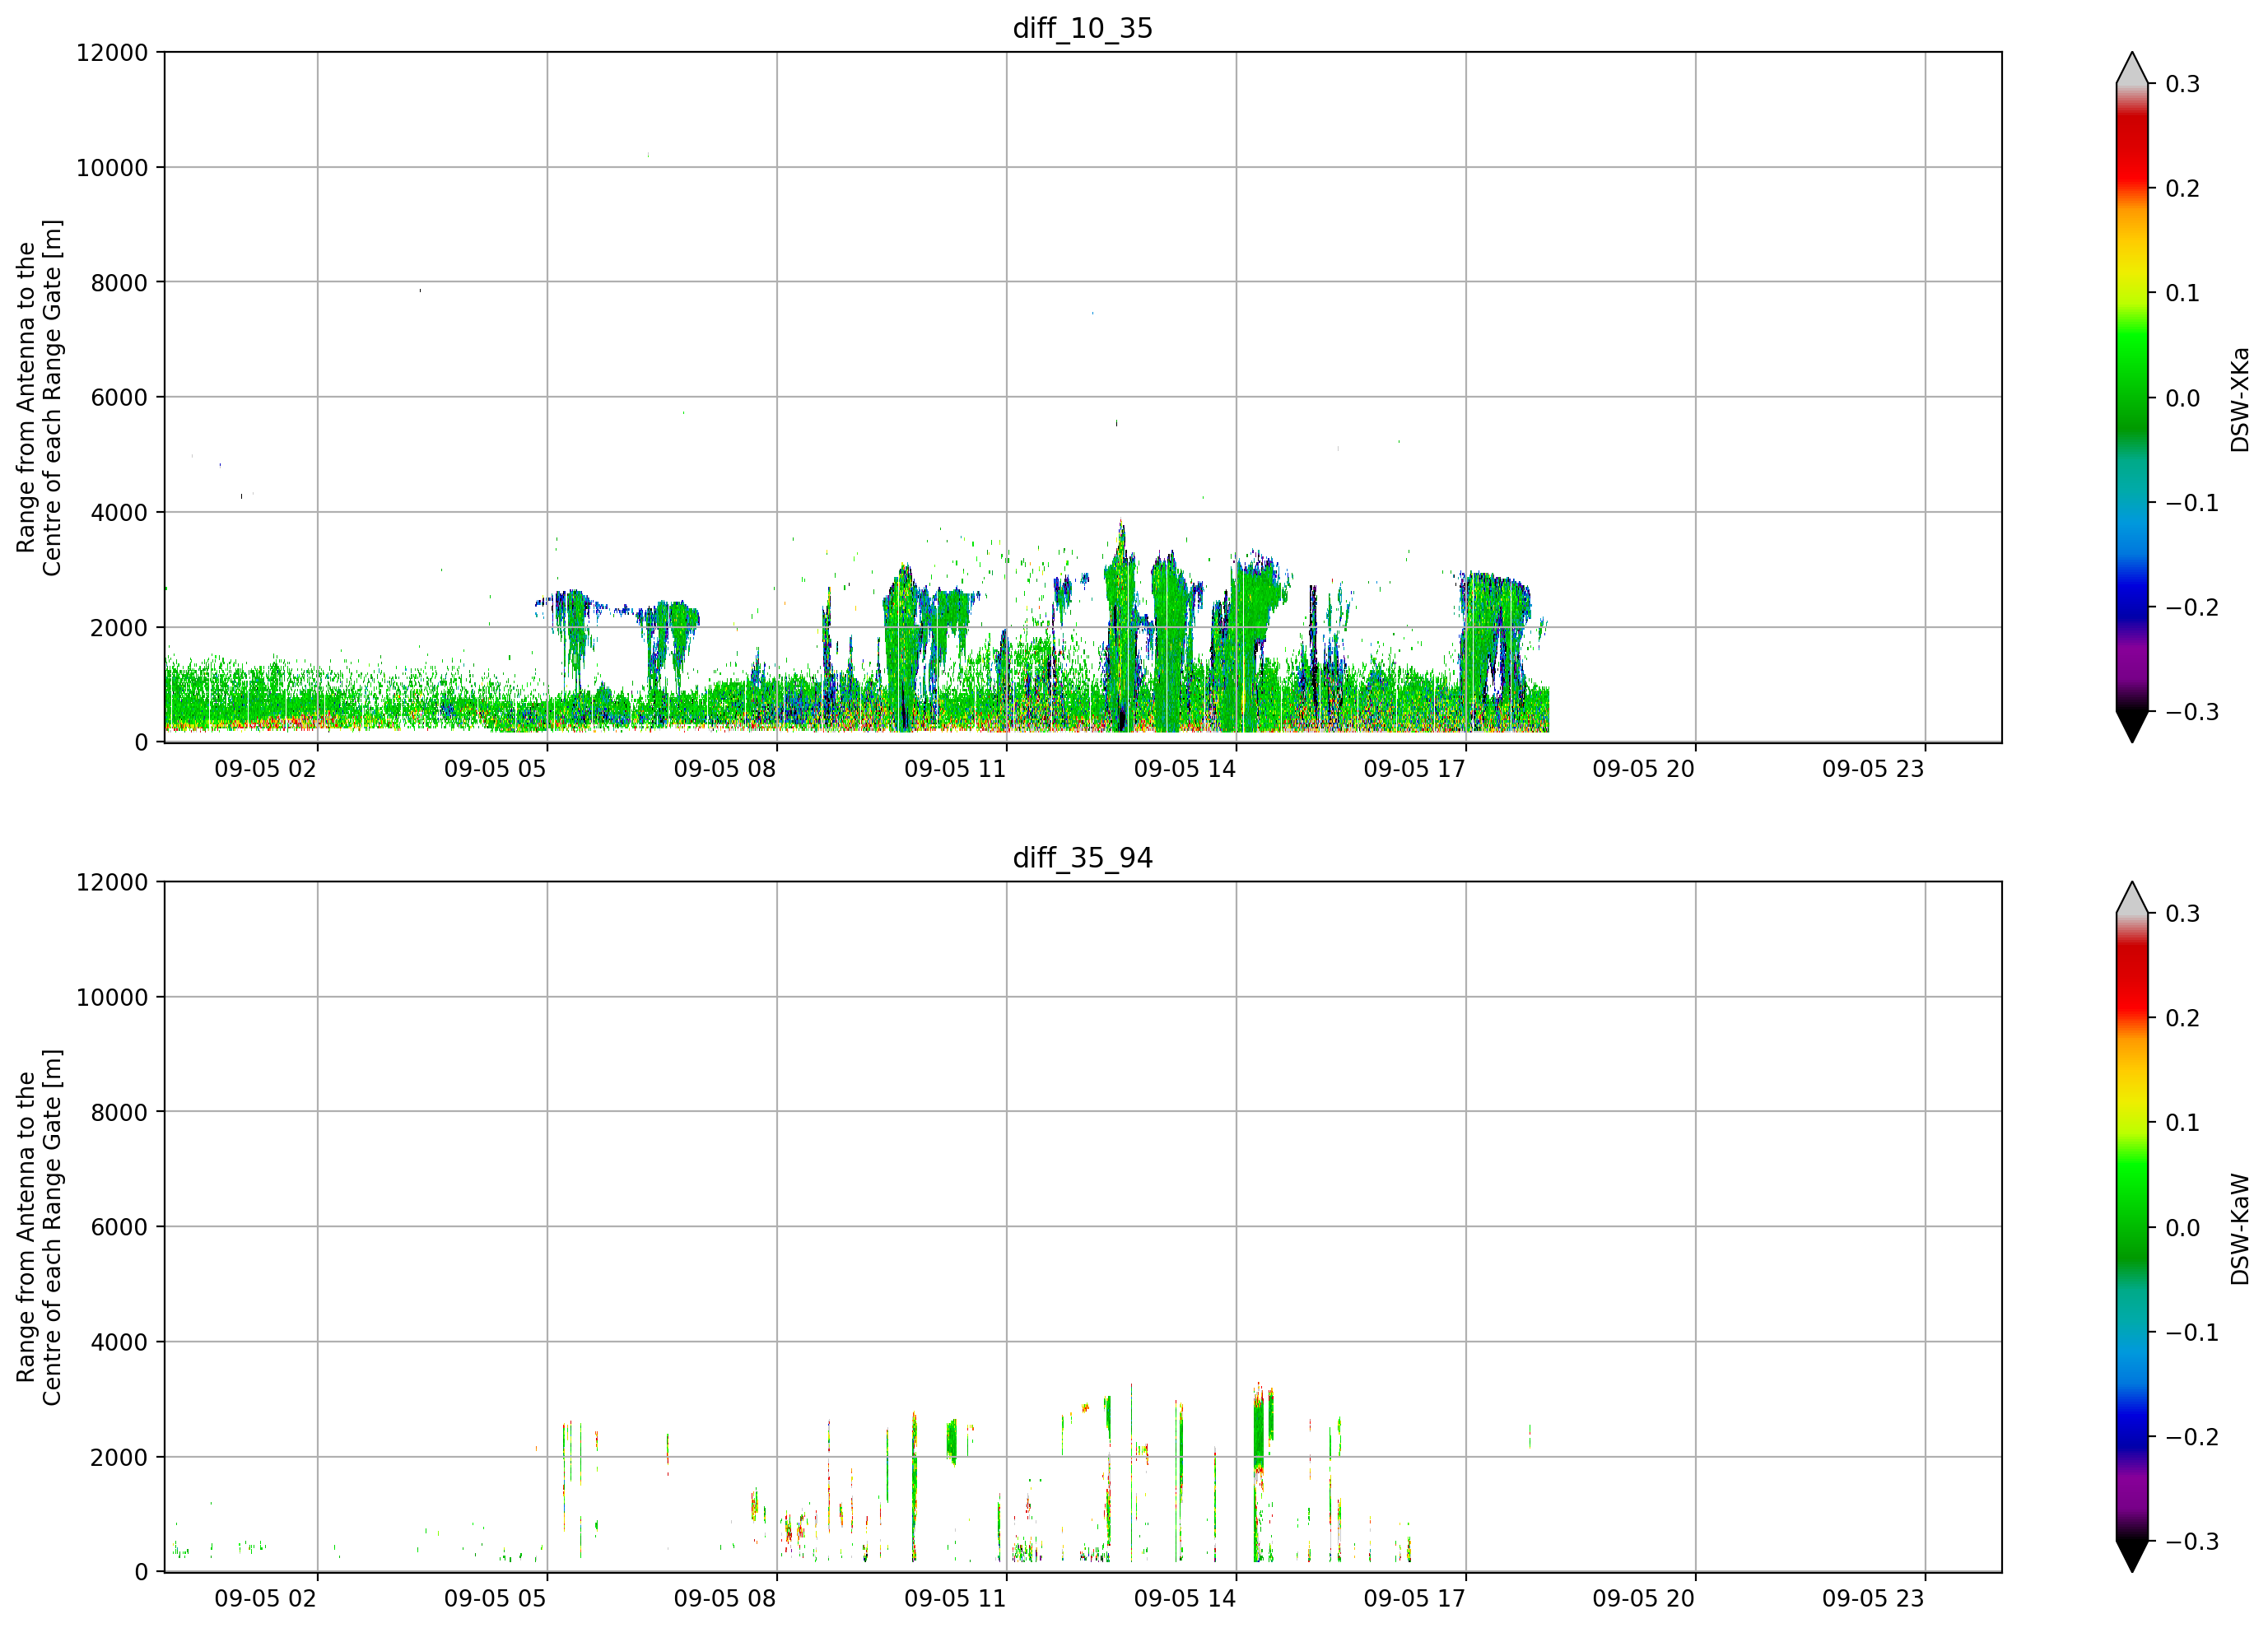Click the '09-05 14' tick label under diff_10_35
The width and height of the screenshot is (2268, 1628).
(1185, 769)
